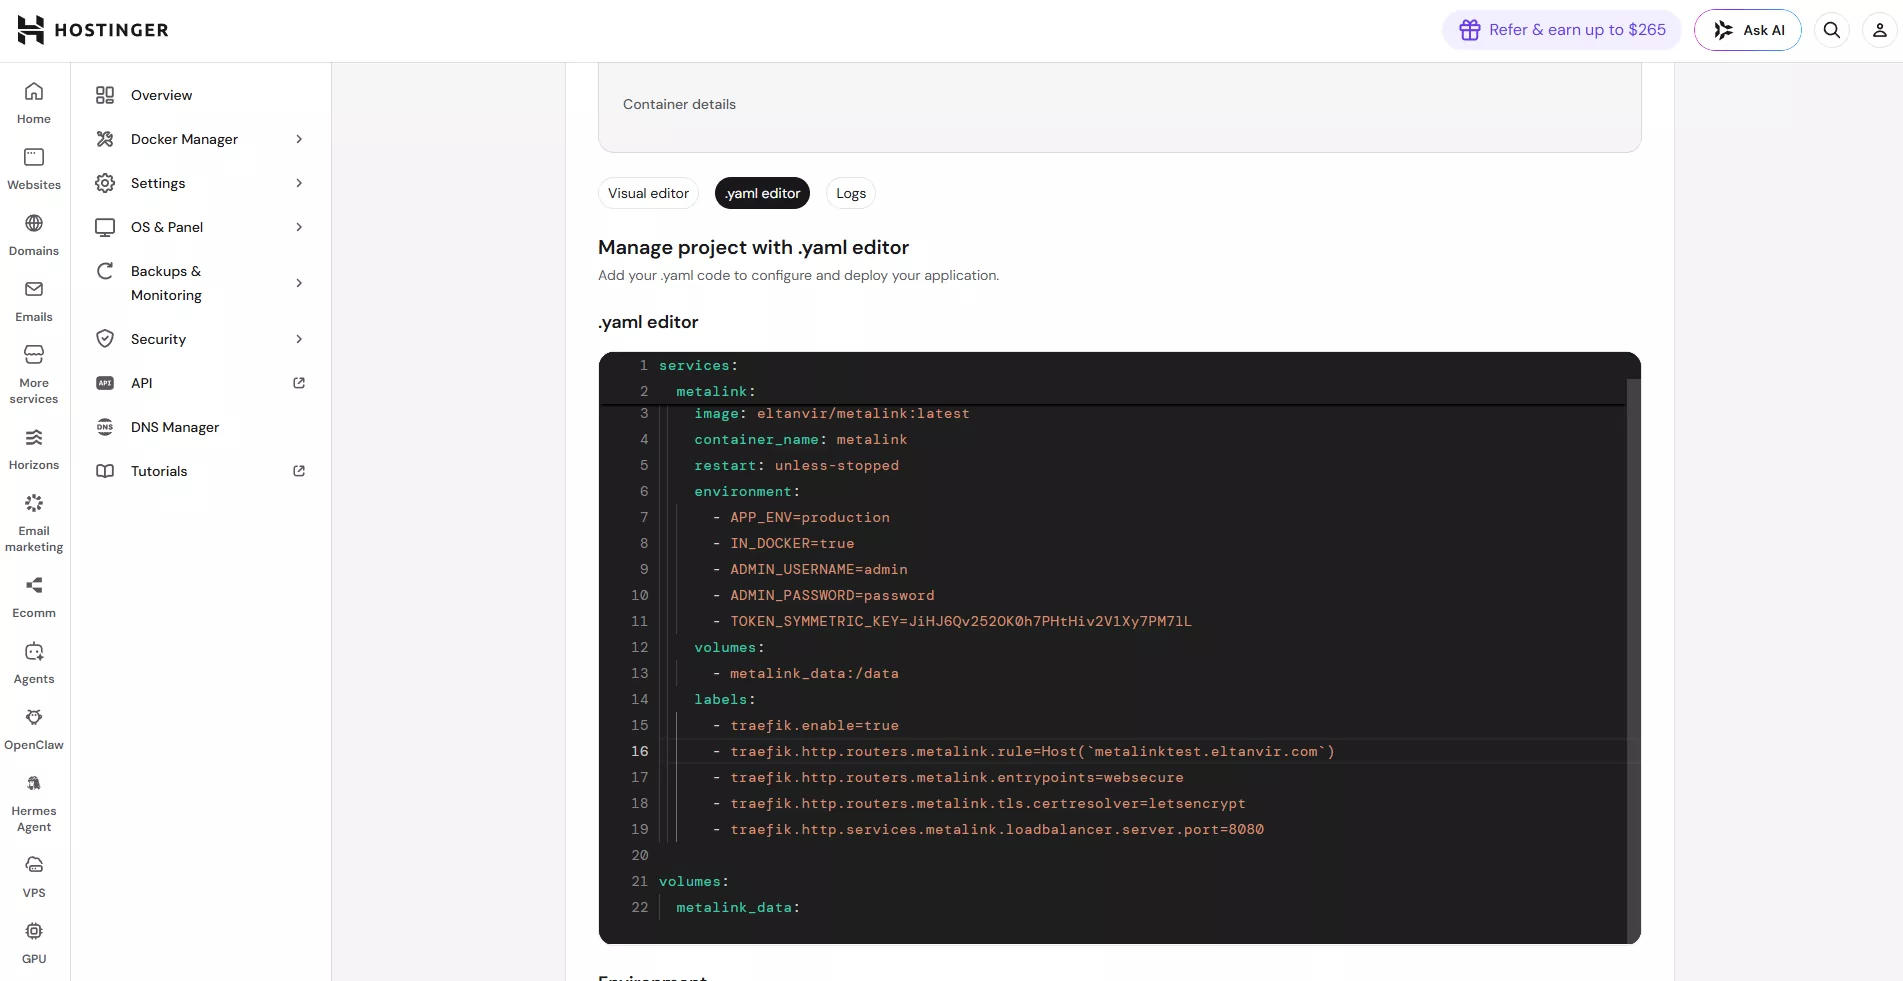This screenshot has width=1903, height=981.
Task: Expand the Security chevron
Action: tap(299, 339)
